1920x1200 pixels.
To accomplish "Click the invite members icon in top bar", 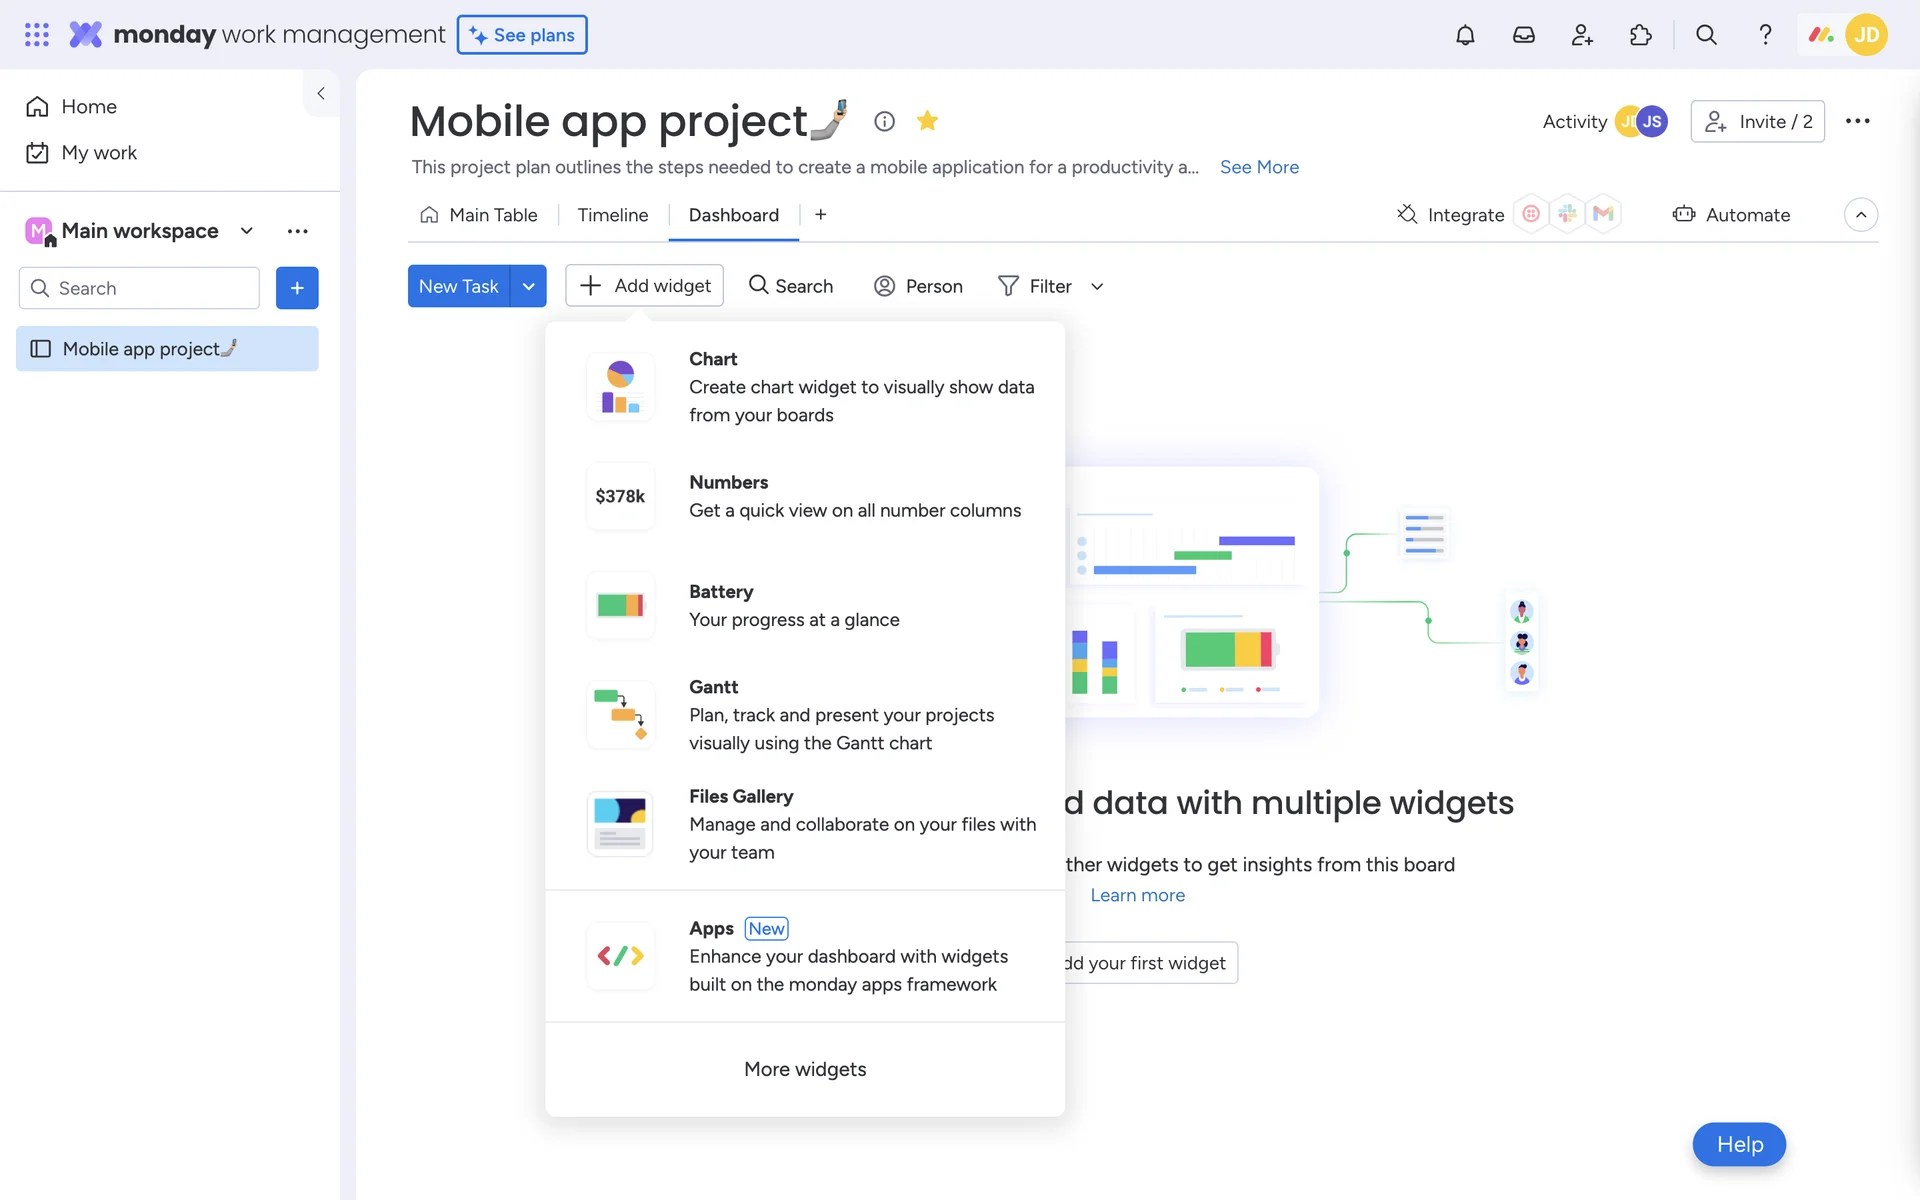I will (x=1581, y=35).
